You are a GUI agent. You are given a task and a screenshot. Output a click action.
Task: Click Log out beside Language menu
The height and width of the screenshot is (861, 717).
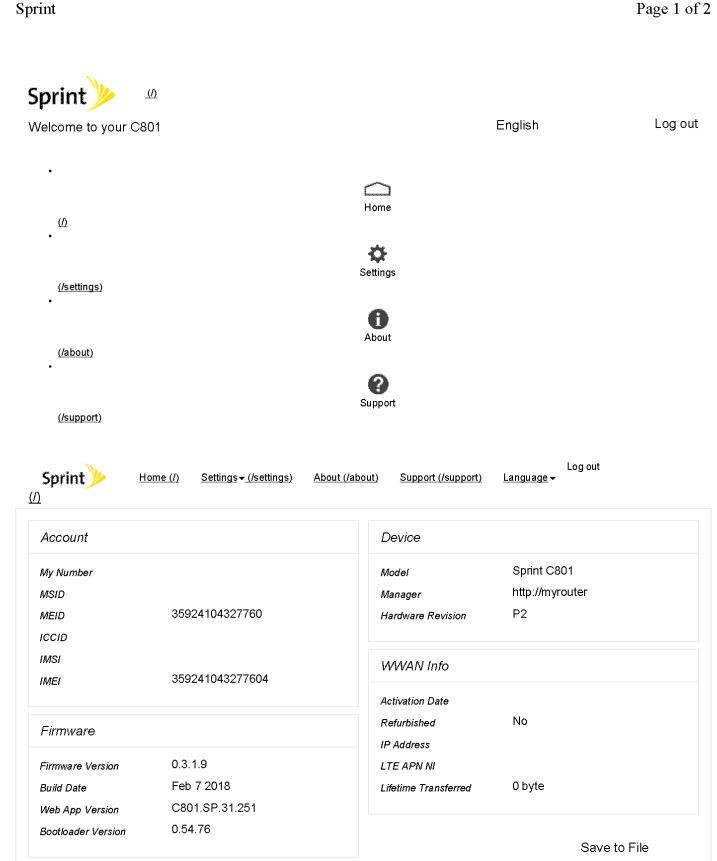pos(583,467)
